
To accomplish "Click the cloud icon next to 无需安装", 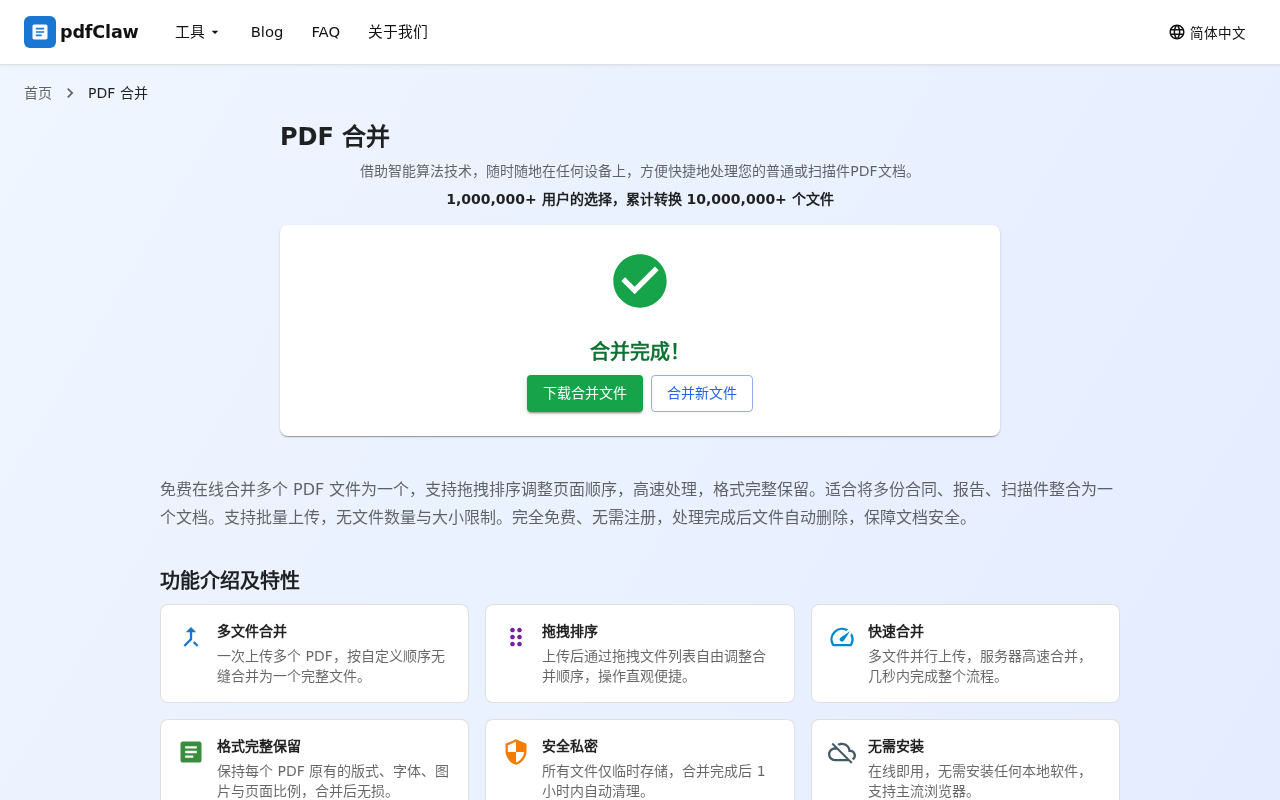I will pos(842,750).
